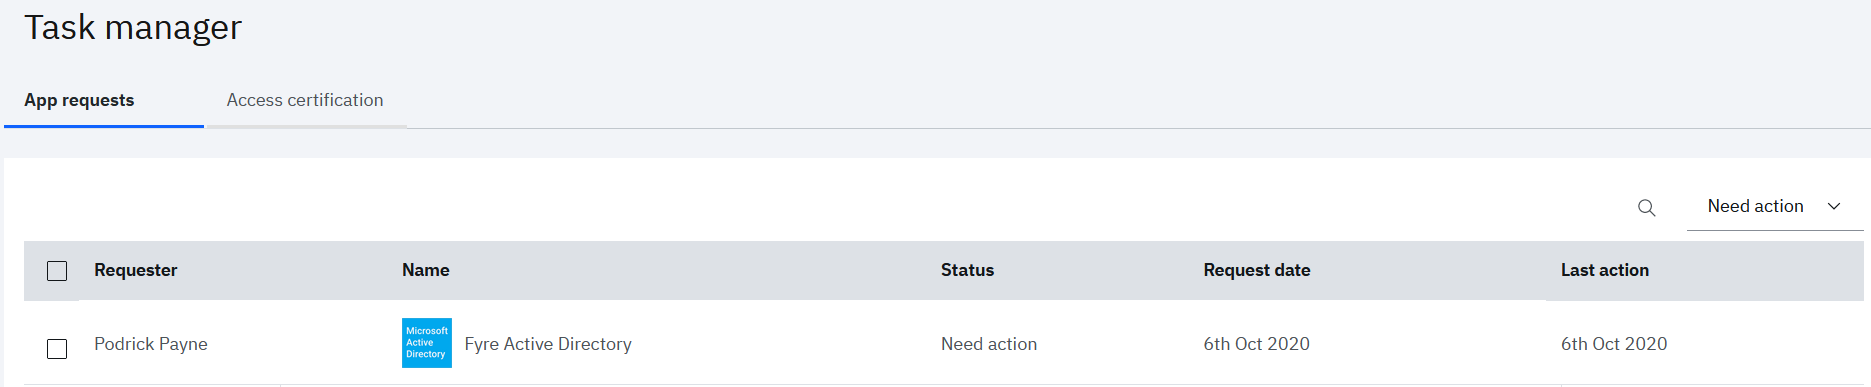The image size is (1871, 387).
Task: Sort by the Status column header
Action: click(967, 270)
